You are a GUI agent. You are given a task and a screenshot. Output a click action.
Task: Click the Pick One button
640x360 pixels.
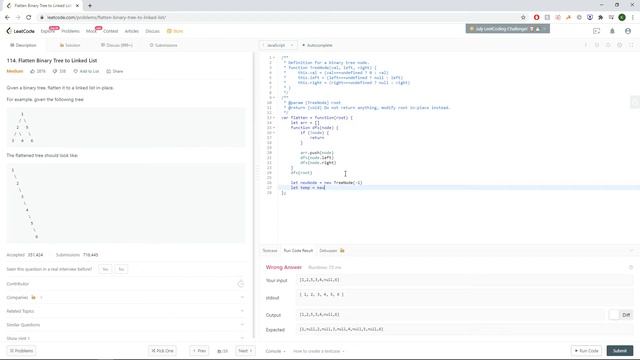(162, 351)
